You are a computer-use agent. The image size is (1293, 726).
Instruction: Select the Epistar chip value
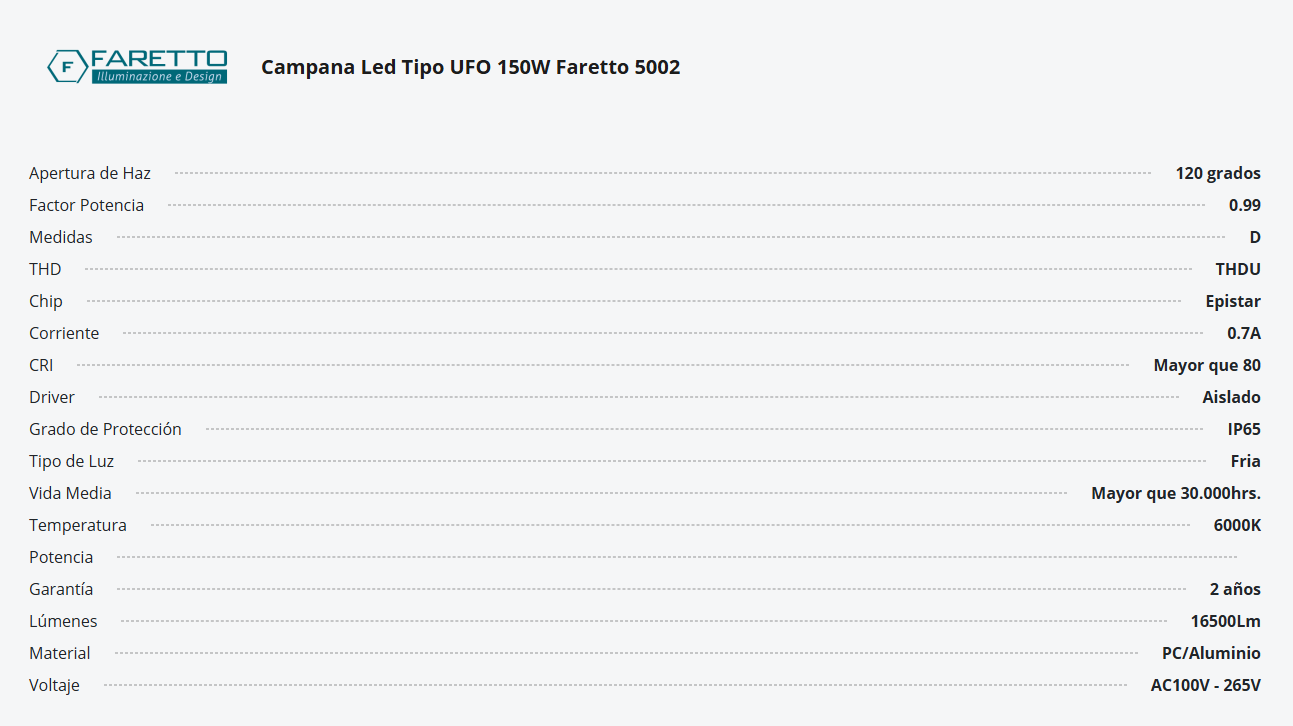pyautogui.click(x=1232, y=301)
